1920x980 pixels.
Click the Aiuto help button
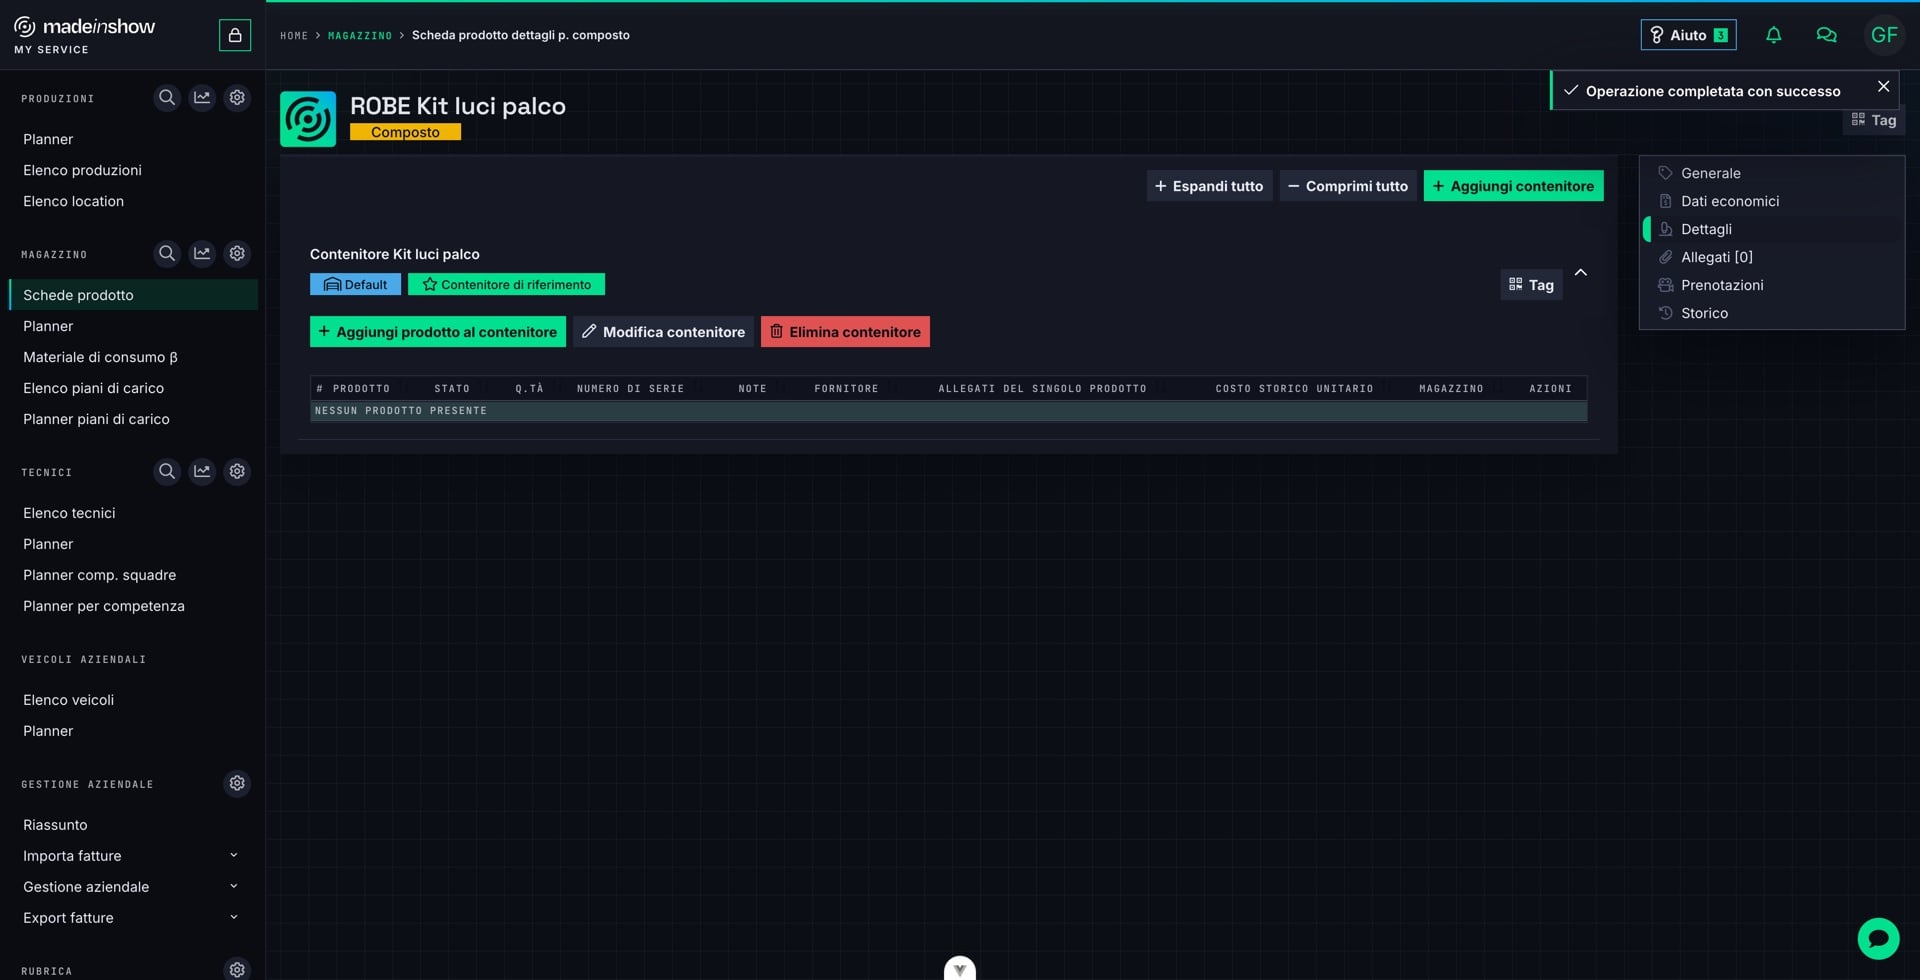click(1688, 35)
